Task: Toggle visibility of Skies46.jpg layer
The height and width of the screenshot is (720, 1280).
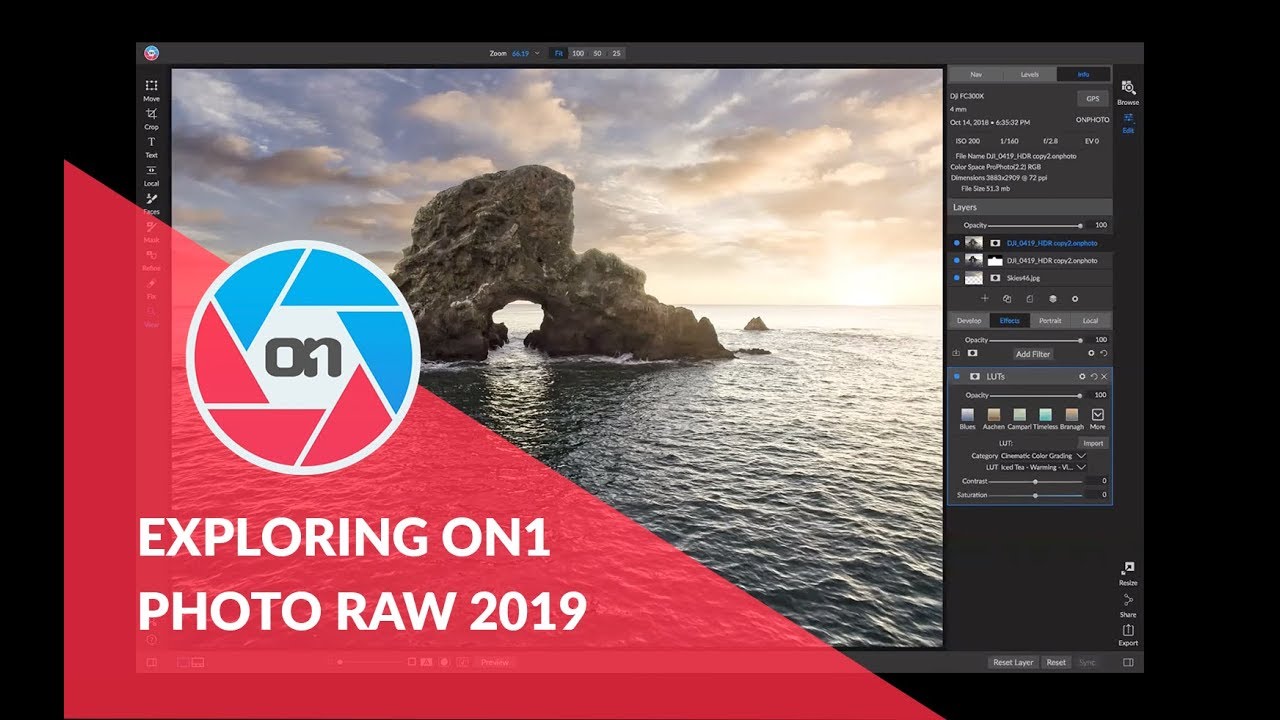Action: (x=956, y=277)
